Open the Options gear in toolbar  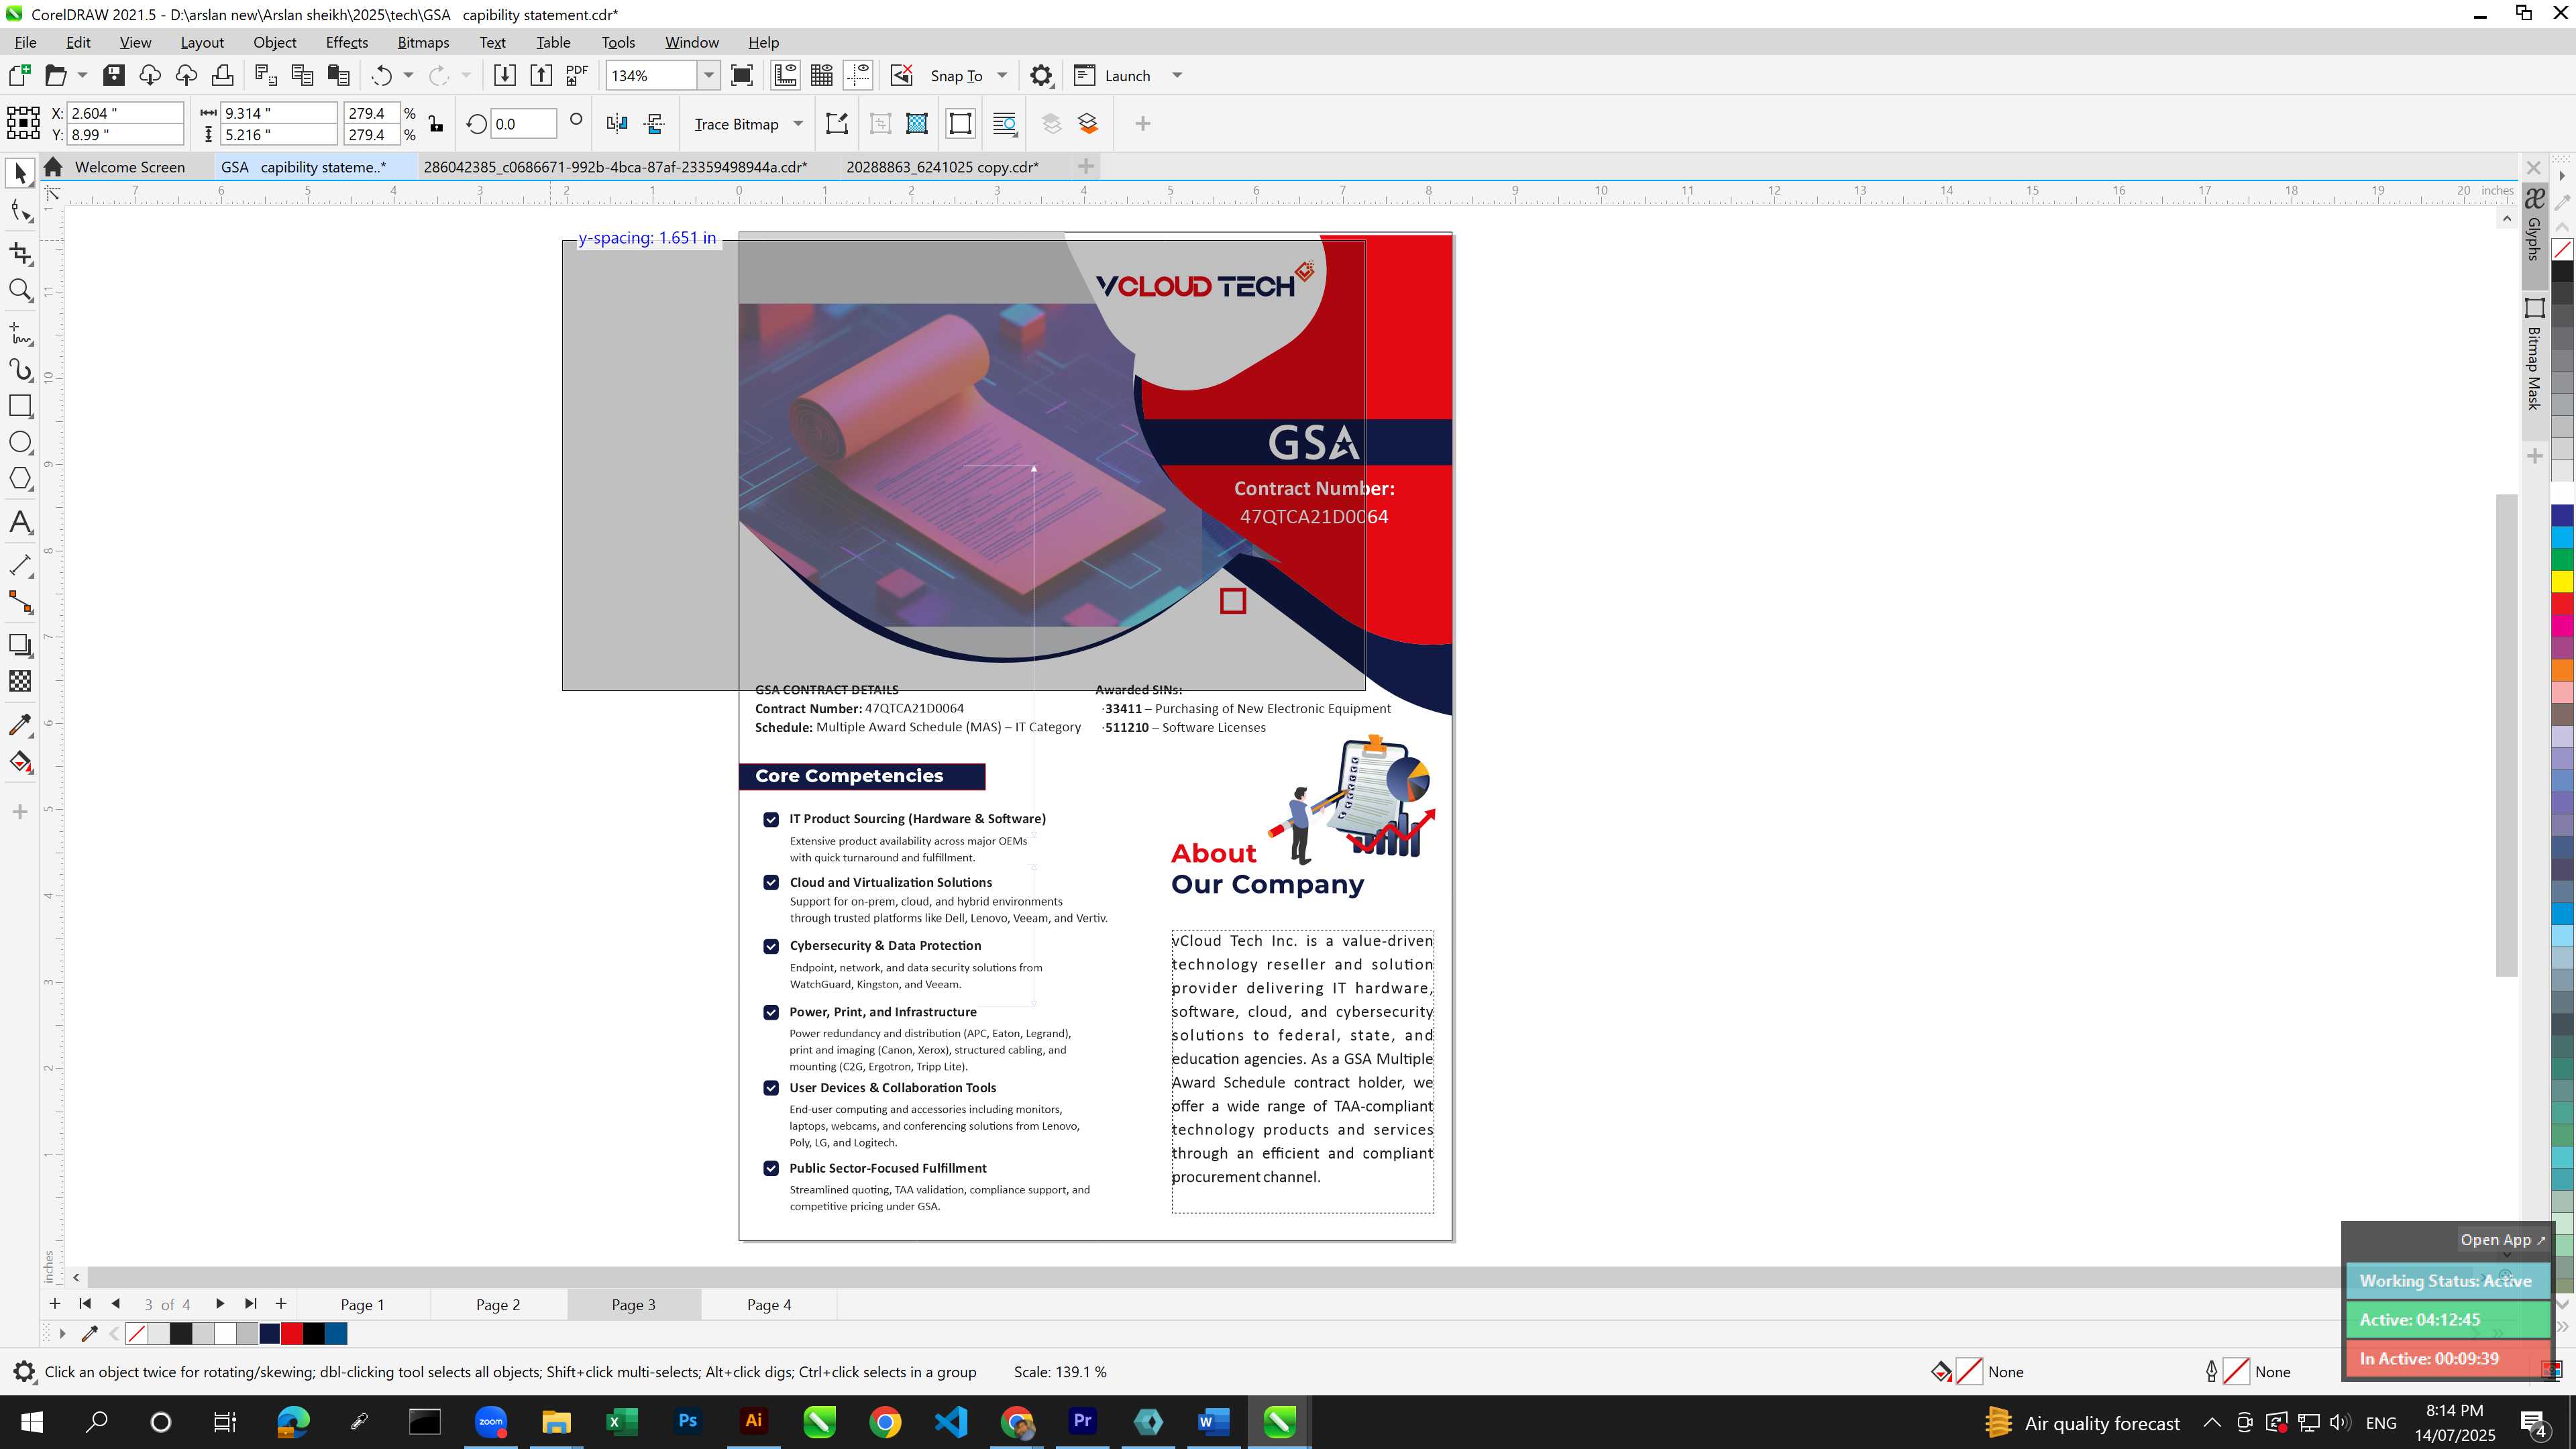coord(1041,75)
